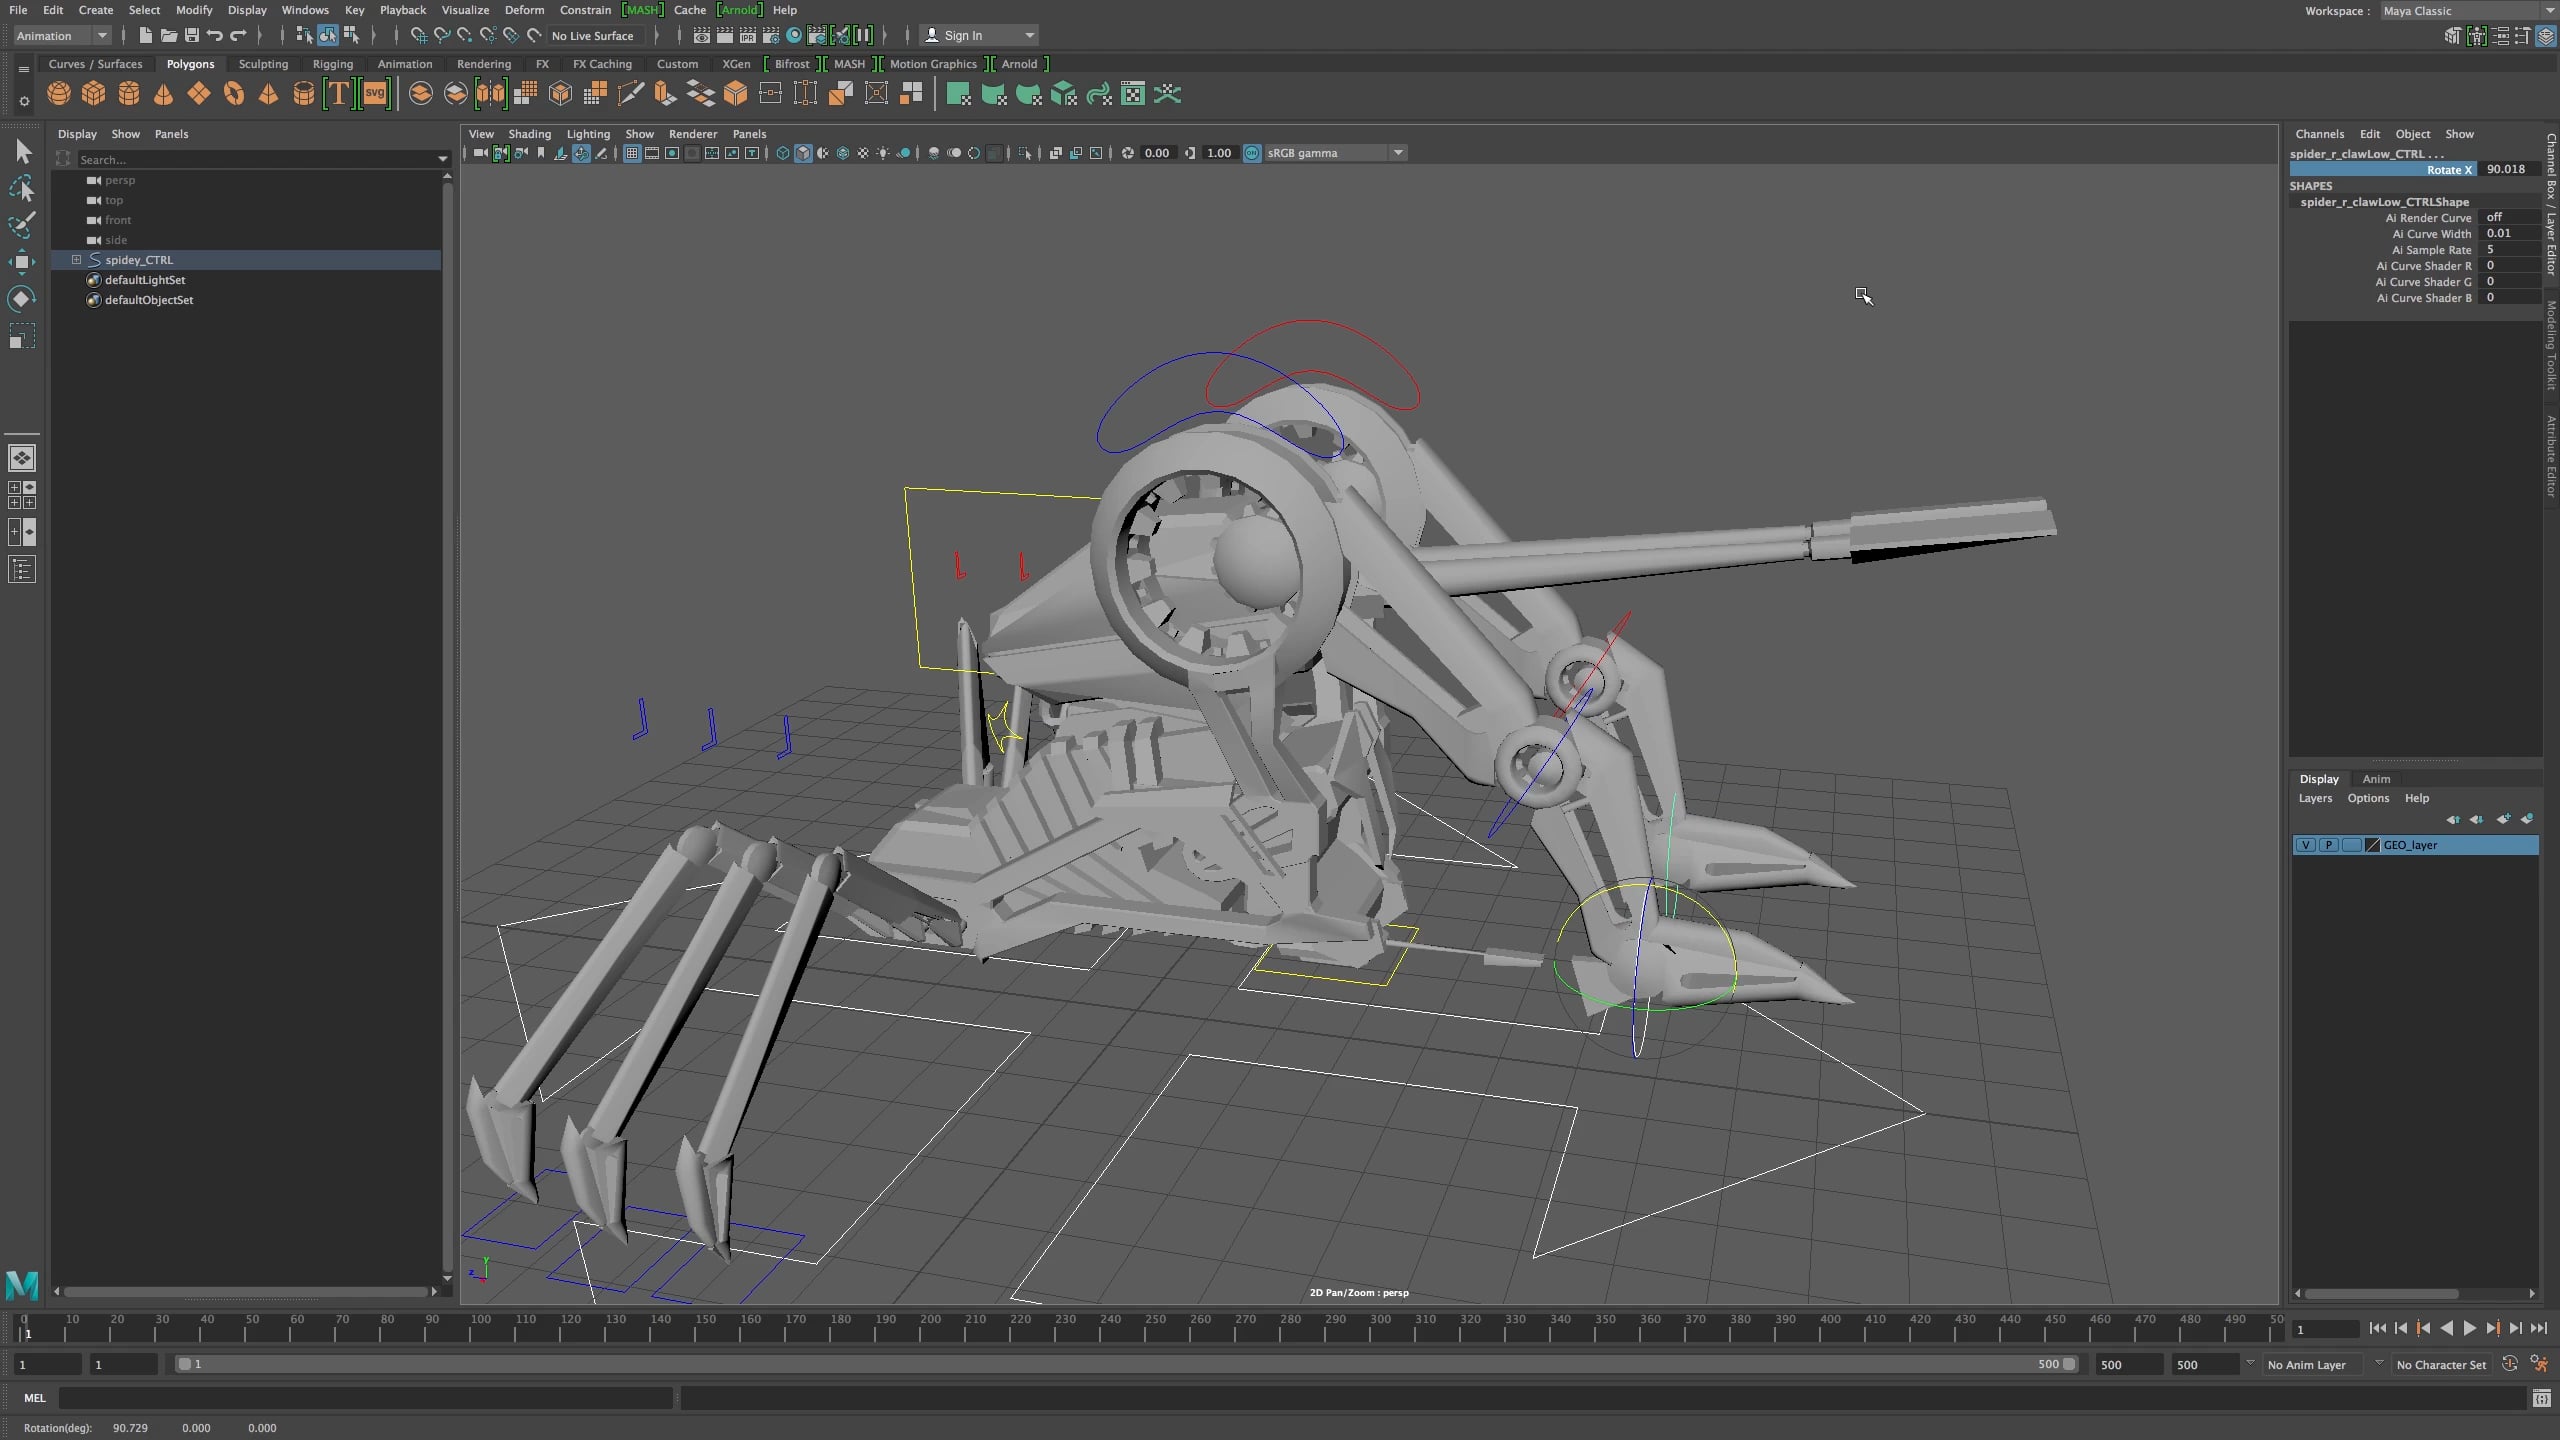Toggle auto keyframe button
Image resolution: width=2560 pixels, height=1440 pixels.
click(2509, 1364)
